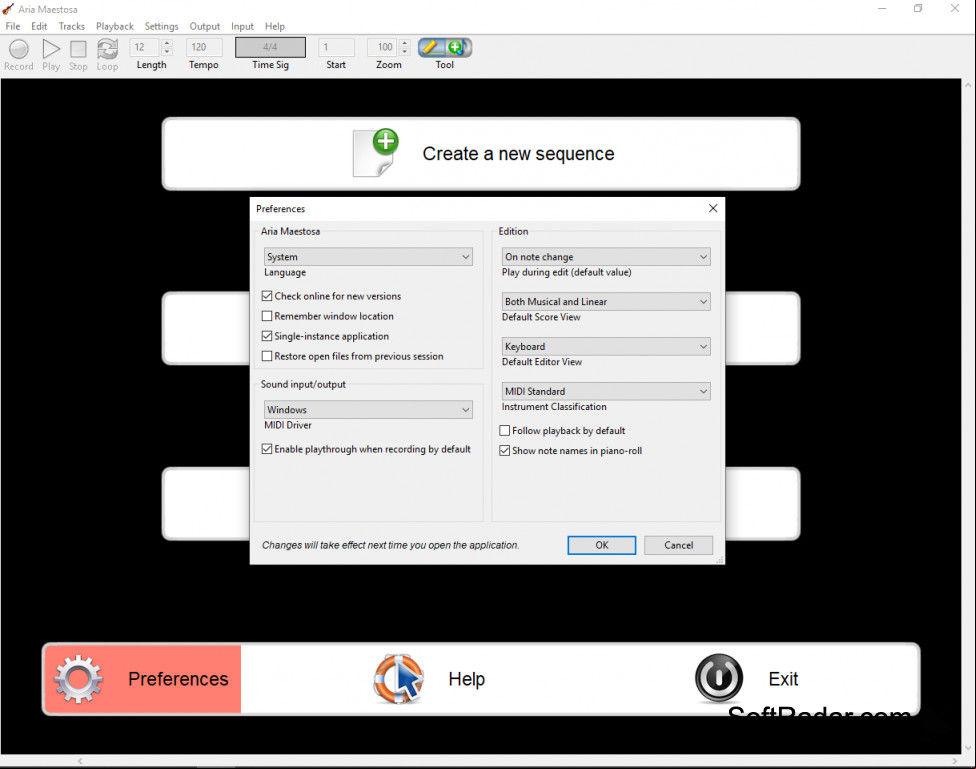Image resolution: width=976 pixels, height=769 pixels.
Task: Click the Stop playback icon
Action: point(78,49)
